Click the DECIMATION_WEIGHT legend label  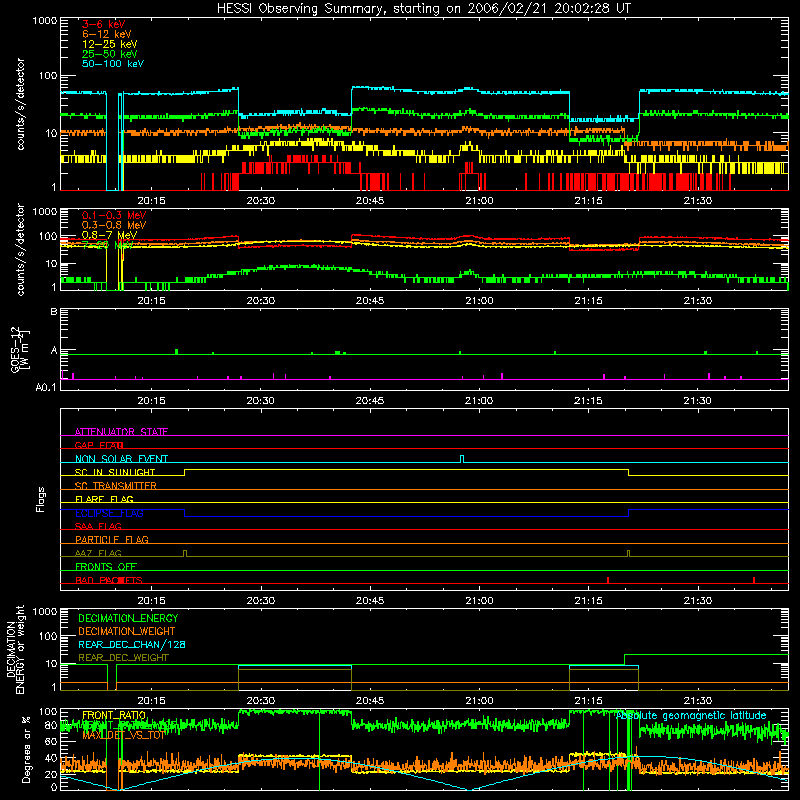(x=127, y=631)
